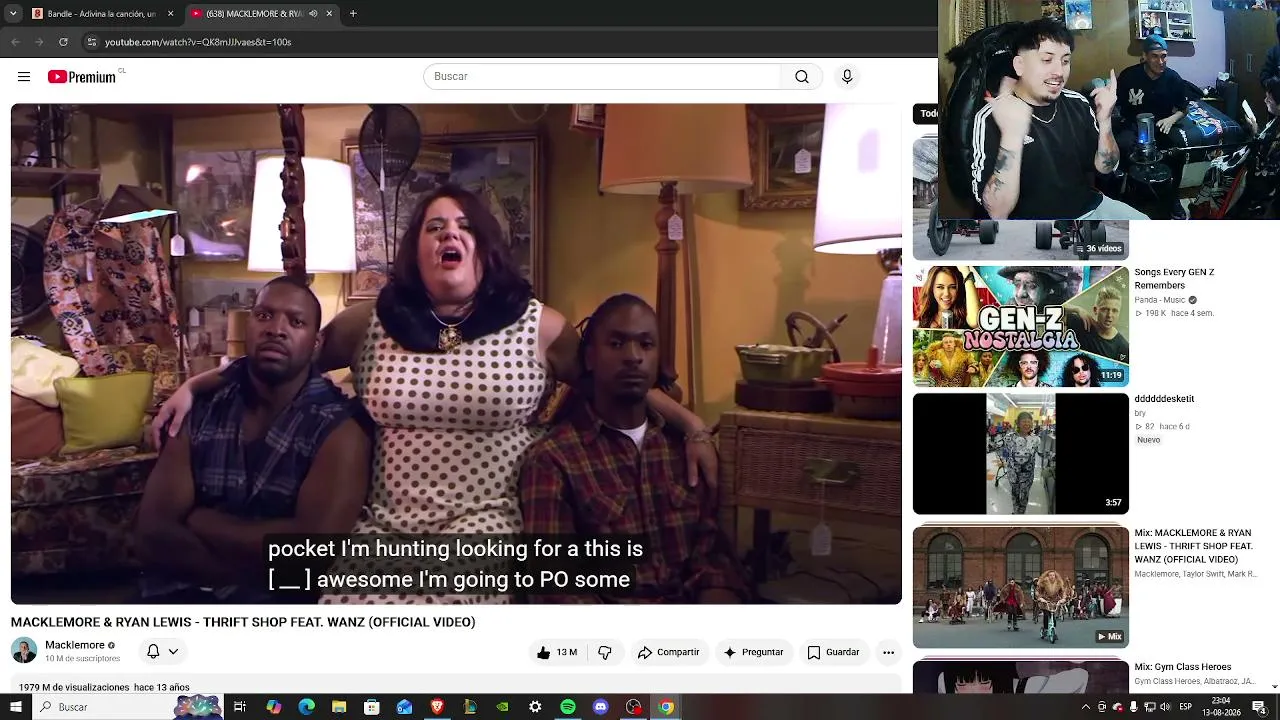This screenshot has height=720, width=1280.
Task: Open more actions three-dot menu
Action: (888, 652)
